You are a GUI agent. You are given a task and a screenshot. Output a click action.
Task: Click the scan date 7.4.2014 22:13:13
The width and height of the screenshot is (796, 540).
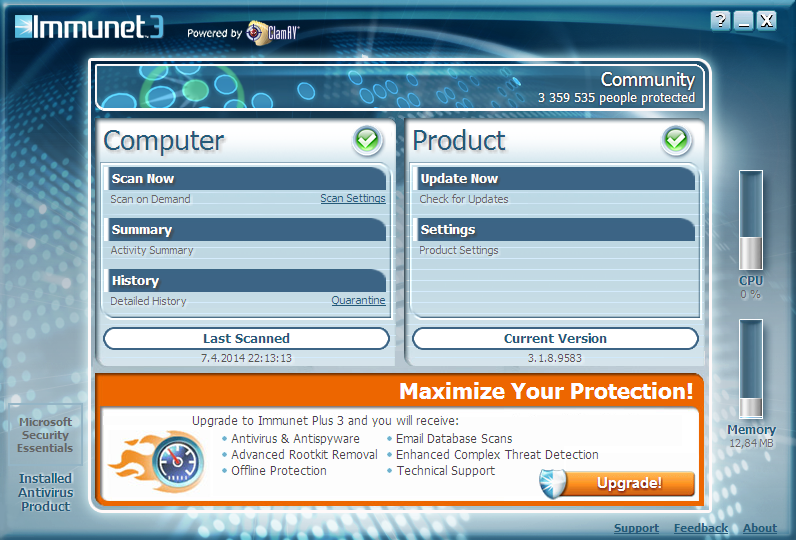[x=246, y=358]
